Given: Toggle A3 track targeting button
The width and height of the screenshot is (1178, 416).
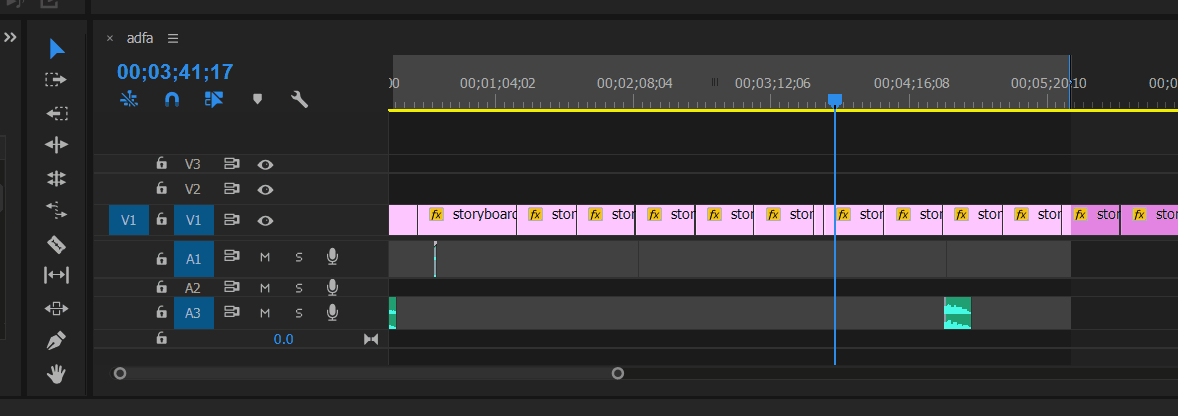Looking at the screenshot, I should pos(194,313).
